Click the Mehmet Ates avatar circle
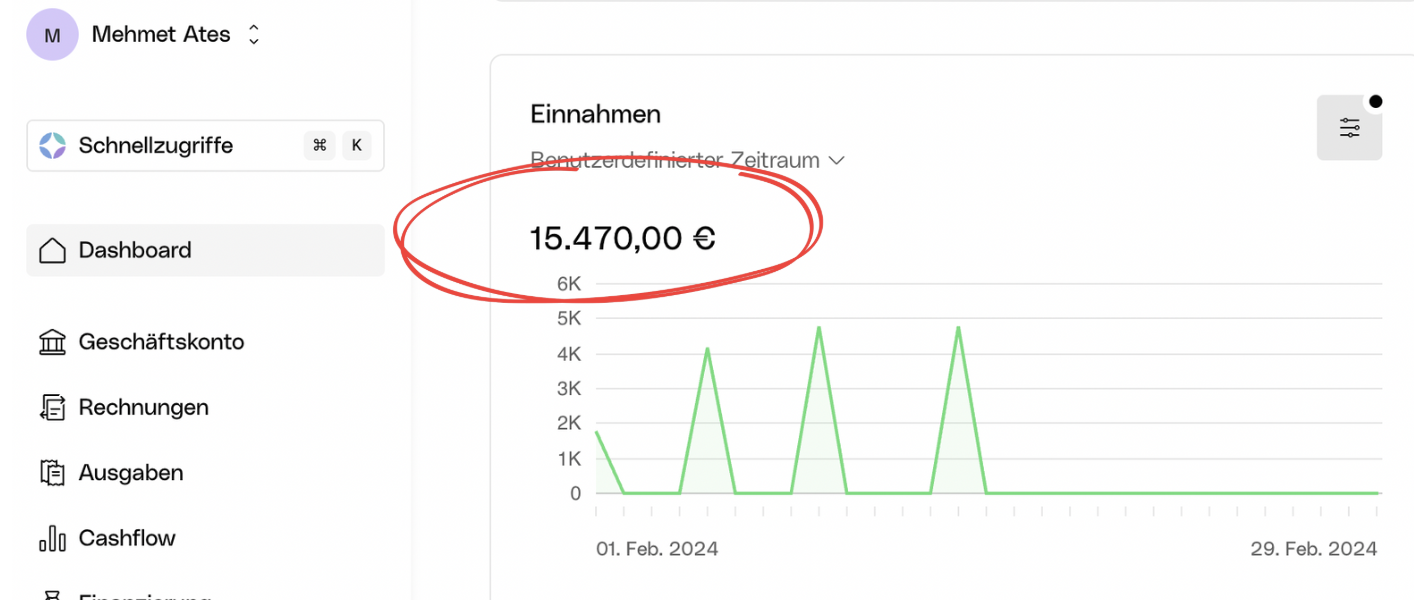 tap(52, 34)
